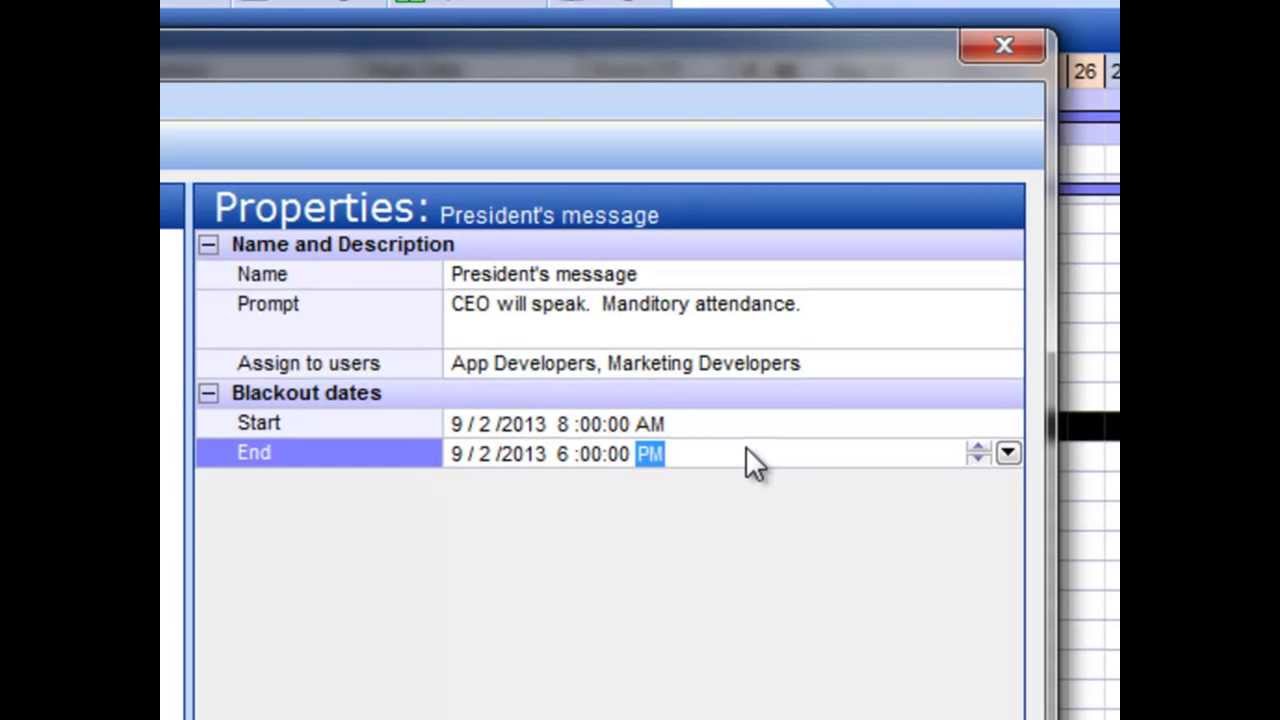Collapse the Name and Description section
The width and height of the screenshot is (1280, 720).
tap(208, 245)
